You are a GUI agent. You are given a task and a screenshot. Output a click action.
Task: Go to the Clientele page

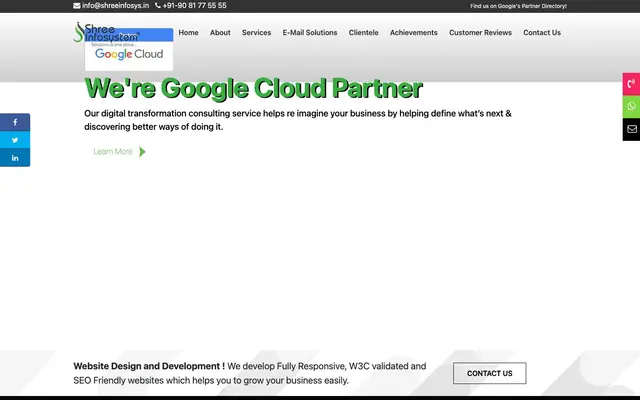[x=363, y=33]
